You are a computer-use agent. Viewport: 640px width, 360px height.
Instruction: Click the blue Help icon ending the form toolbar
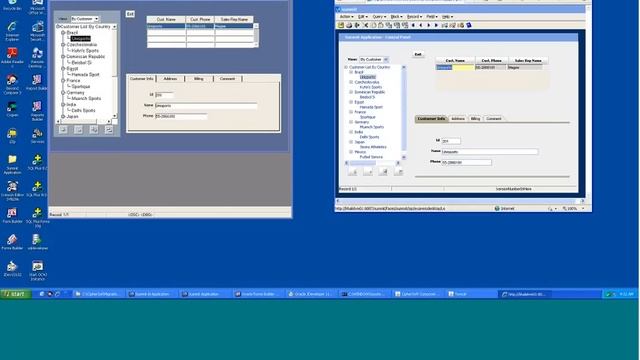(x=469, y=25)
